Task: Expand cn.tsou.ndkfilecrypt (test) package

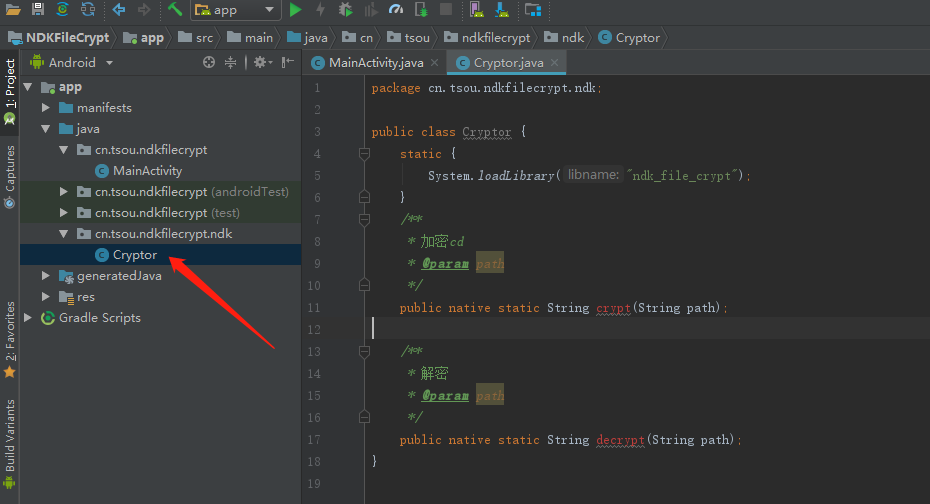Action: point(63,212)
